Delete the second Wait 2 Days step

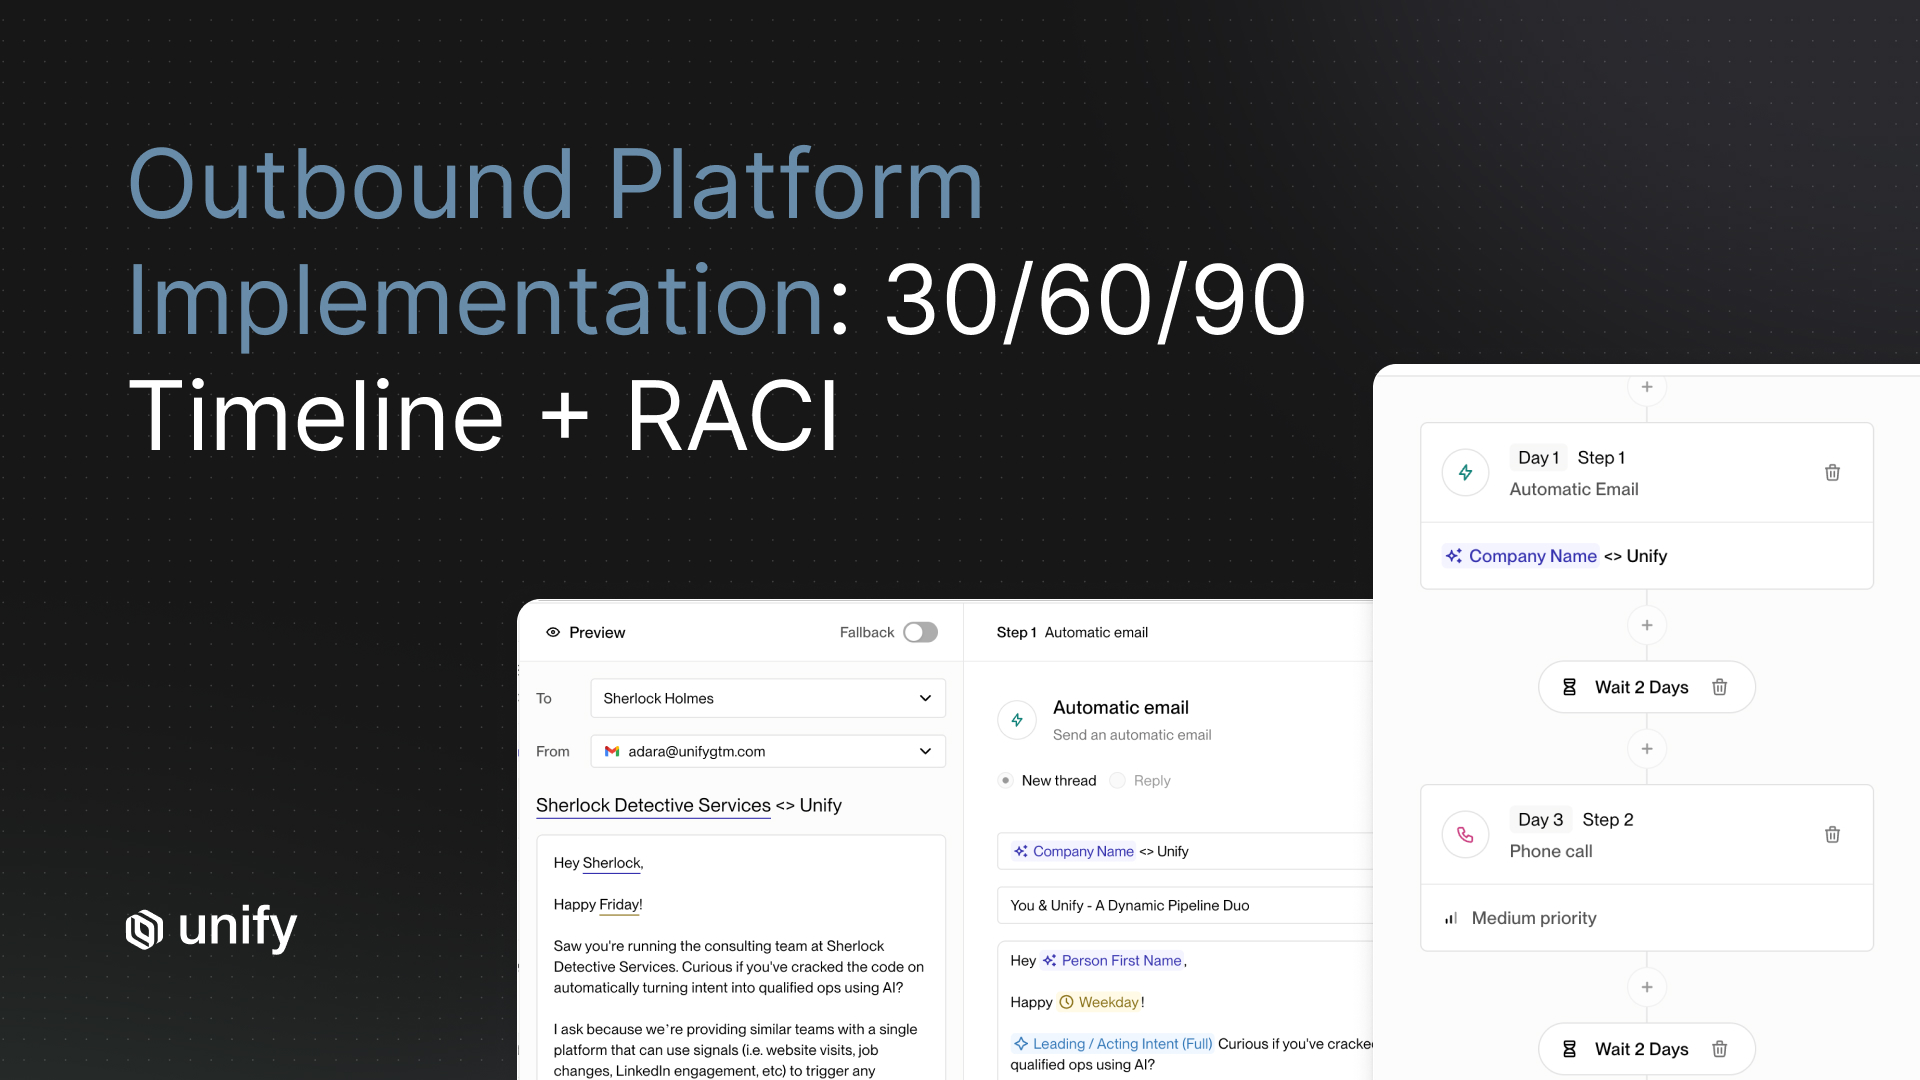coord(1720,1049)
